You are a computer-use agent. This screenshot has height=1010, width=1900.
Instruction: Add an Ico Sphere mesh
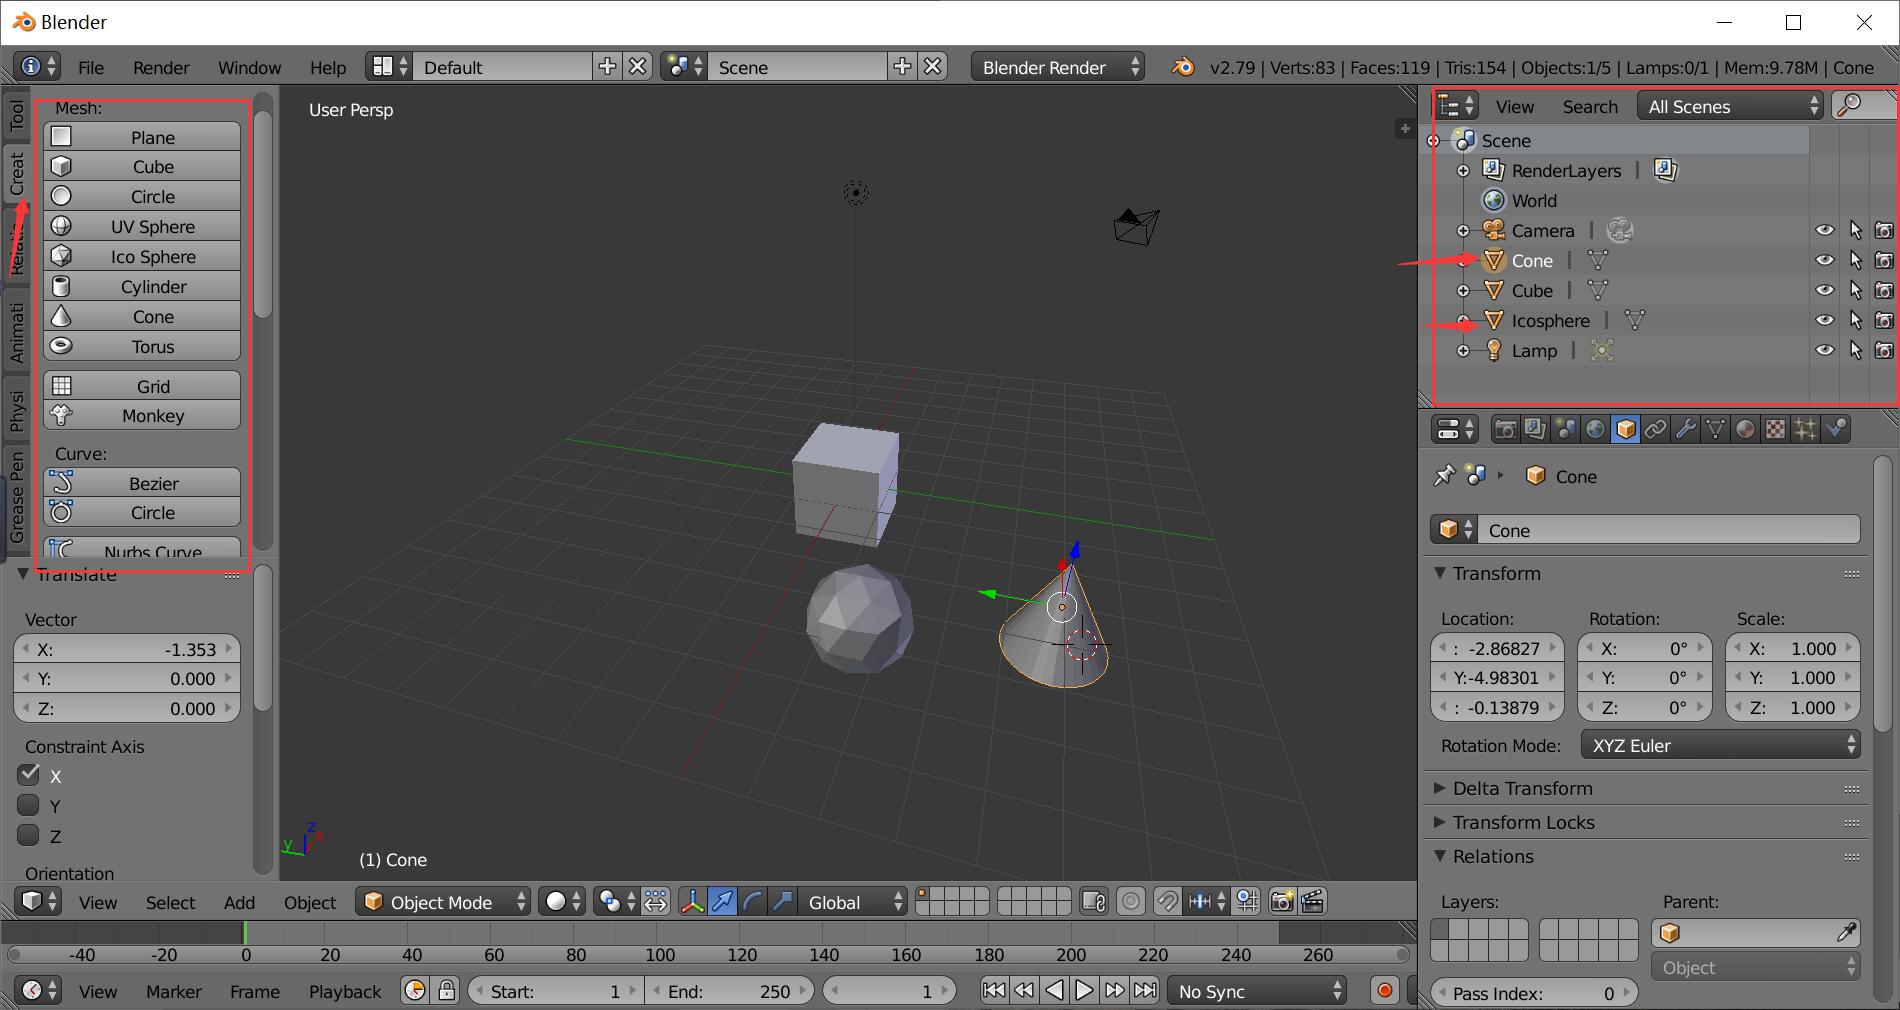(142, 256)
